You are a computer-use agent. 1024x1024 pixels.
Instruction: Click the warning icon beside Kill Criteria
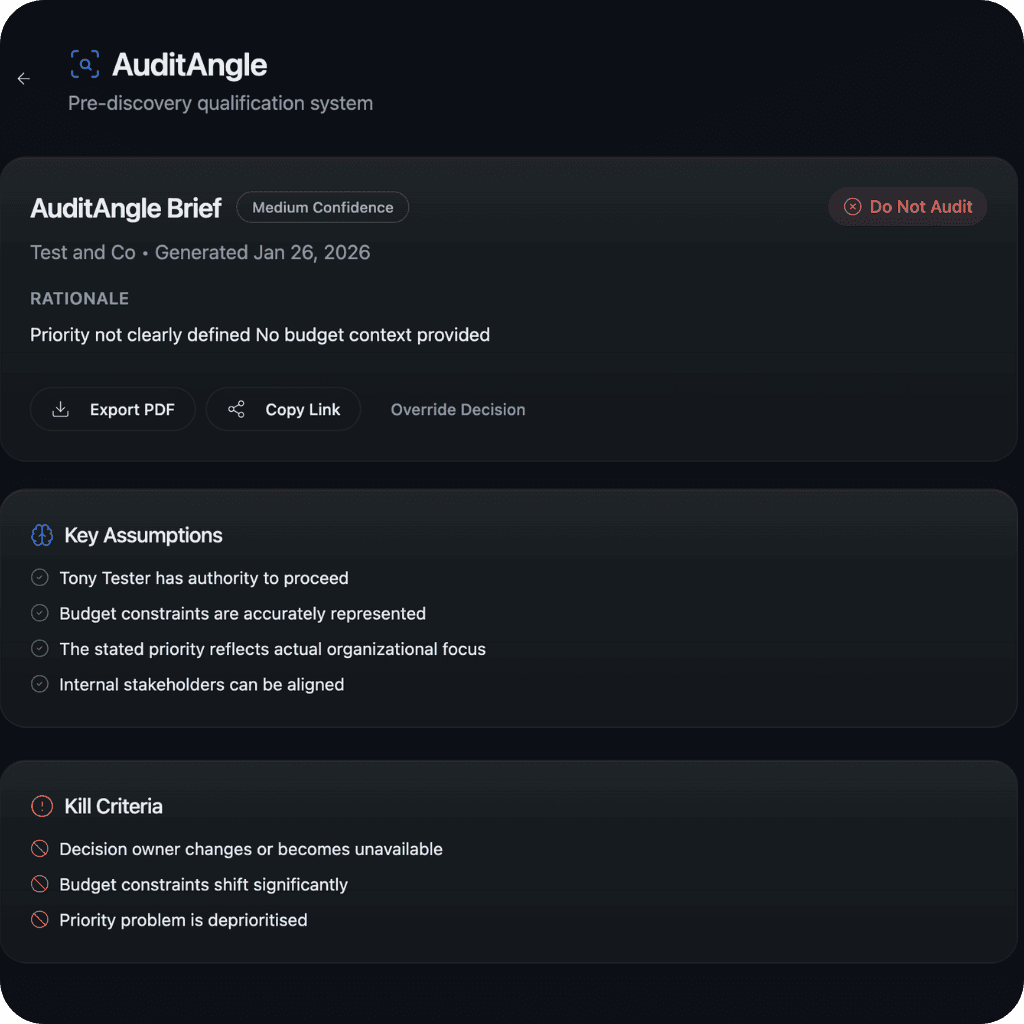41,806
